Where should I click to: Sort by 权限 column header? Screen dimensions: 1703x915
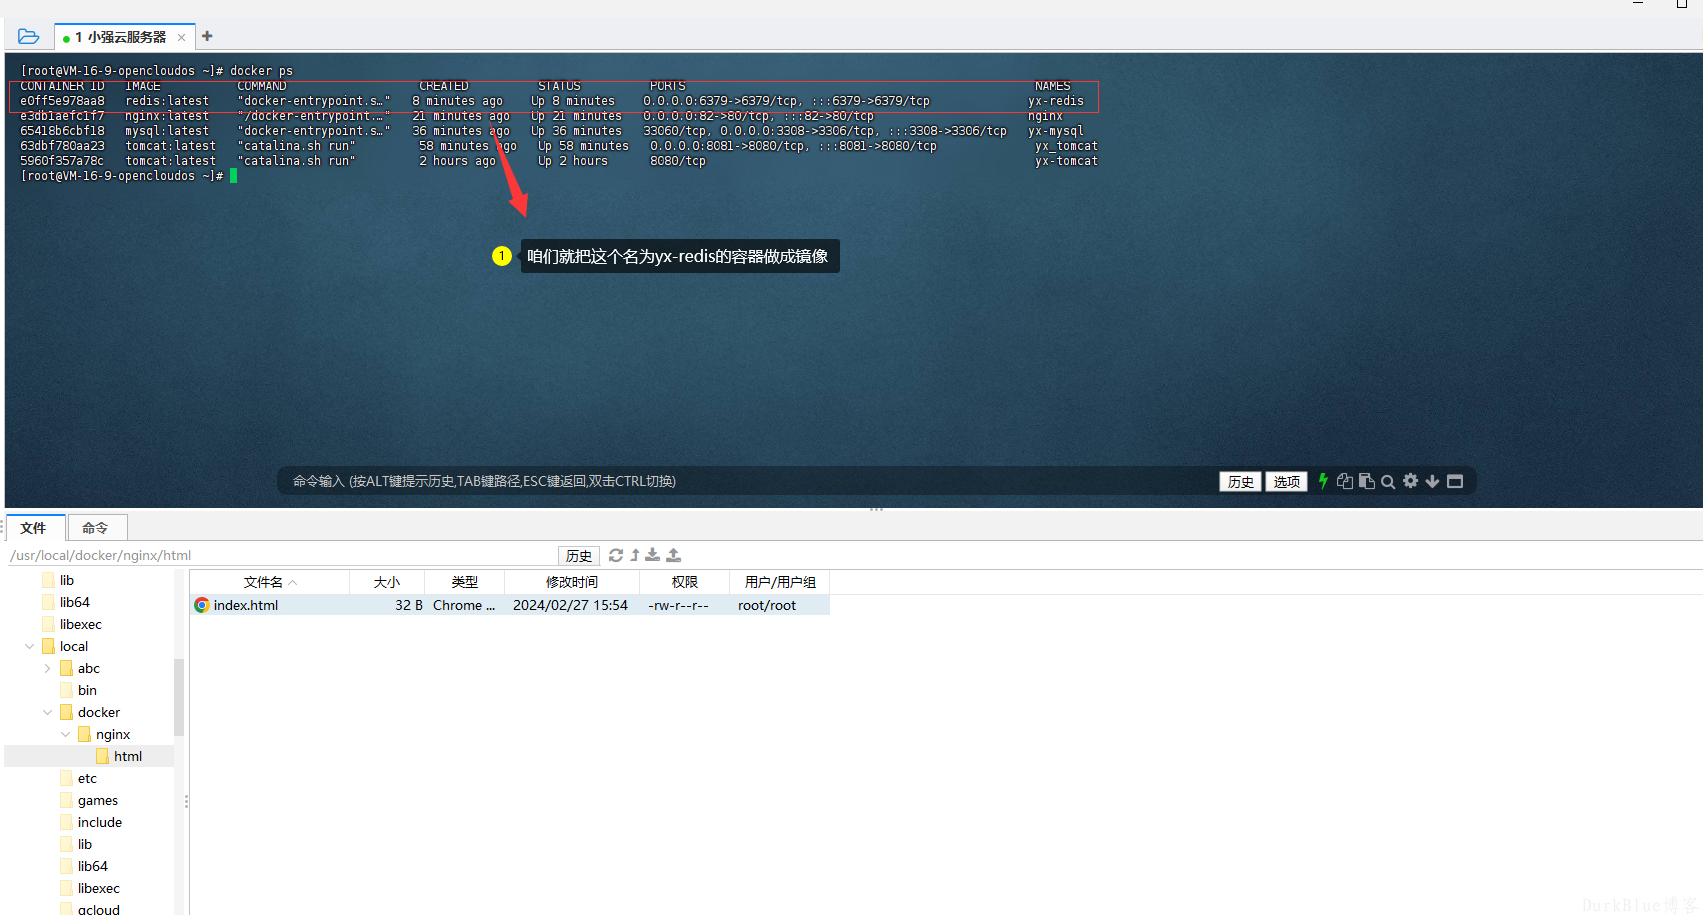pos(685,582)
